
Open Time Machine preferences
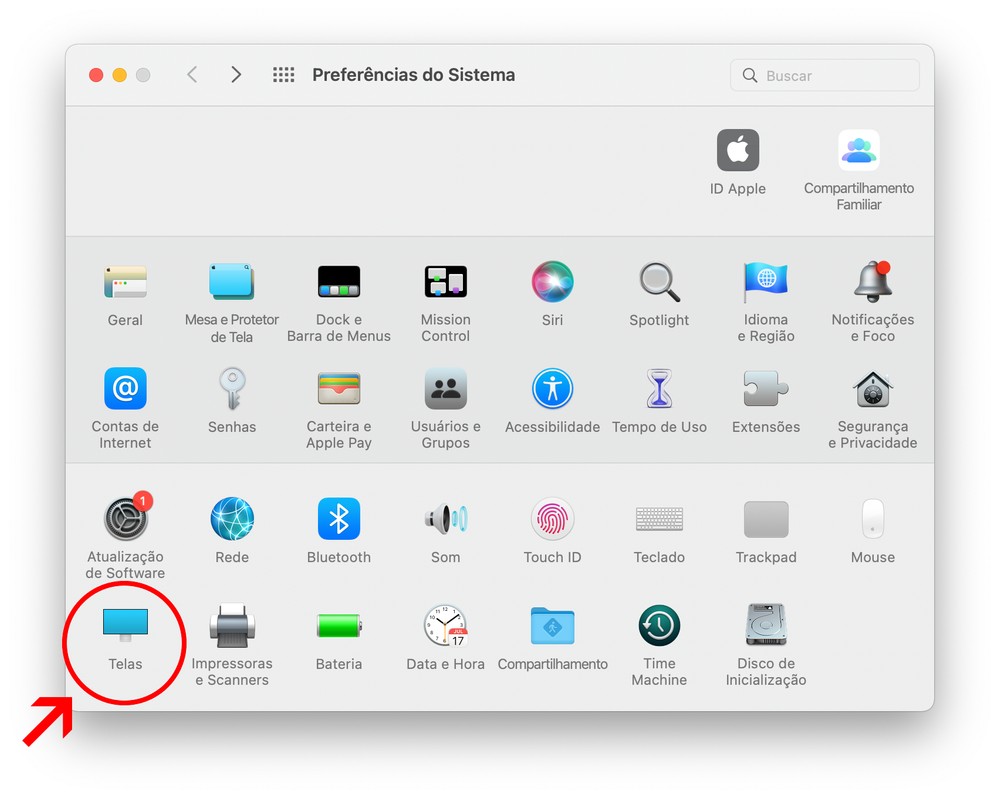(659, 625)
